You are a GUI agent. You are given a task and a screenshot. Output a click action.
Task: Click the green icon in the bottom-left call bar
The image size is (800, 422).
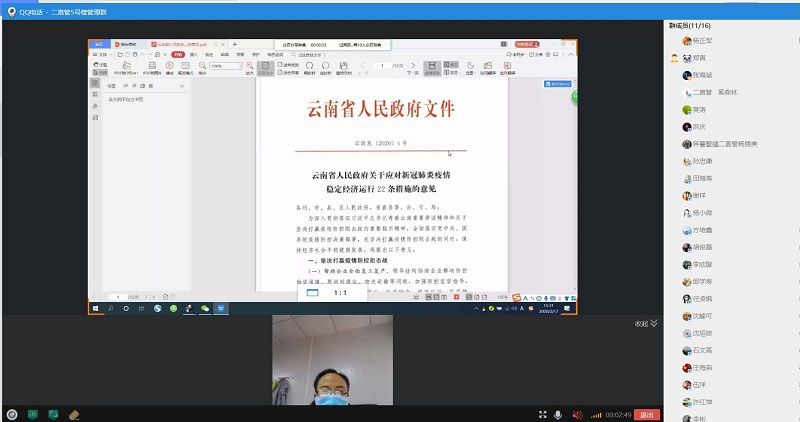pyautogui.click(x=32, y=414)
